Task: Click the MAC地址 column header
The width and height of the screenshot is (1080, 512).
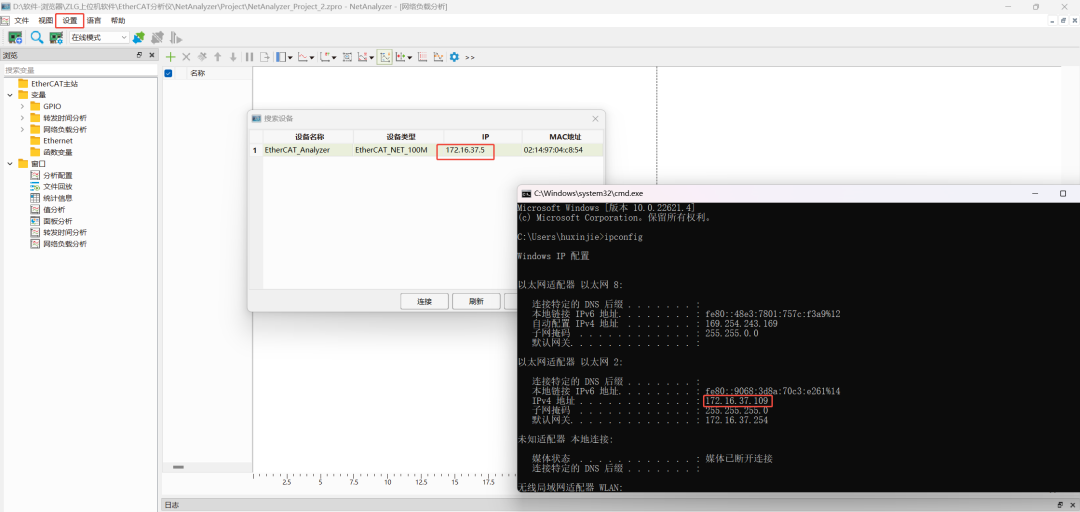Action: coord(565,137)
